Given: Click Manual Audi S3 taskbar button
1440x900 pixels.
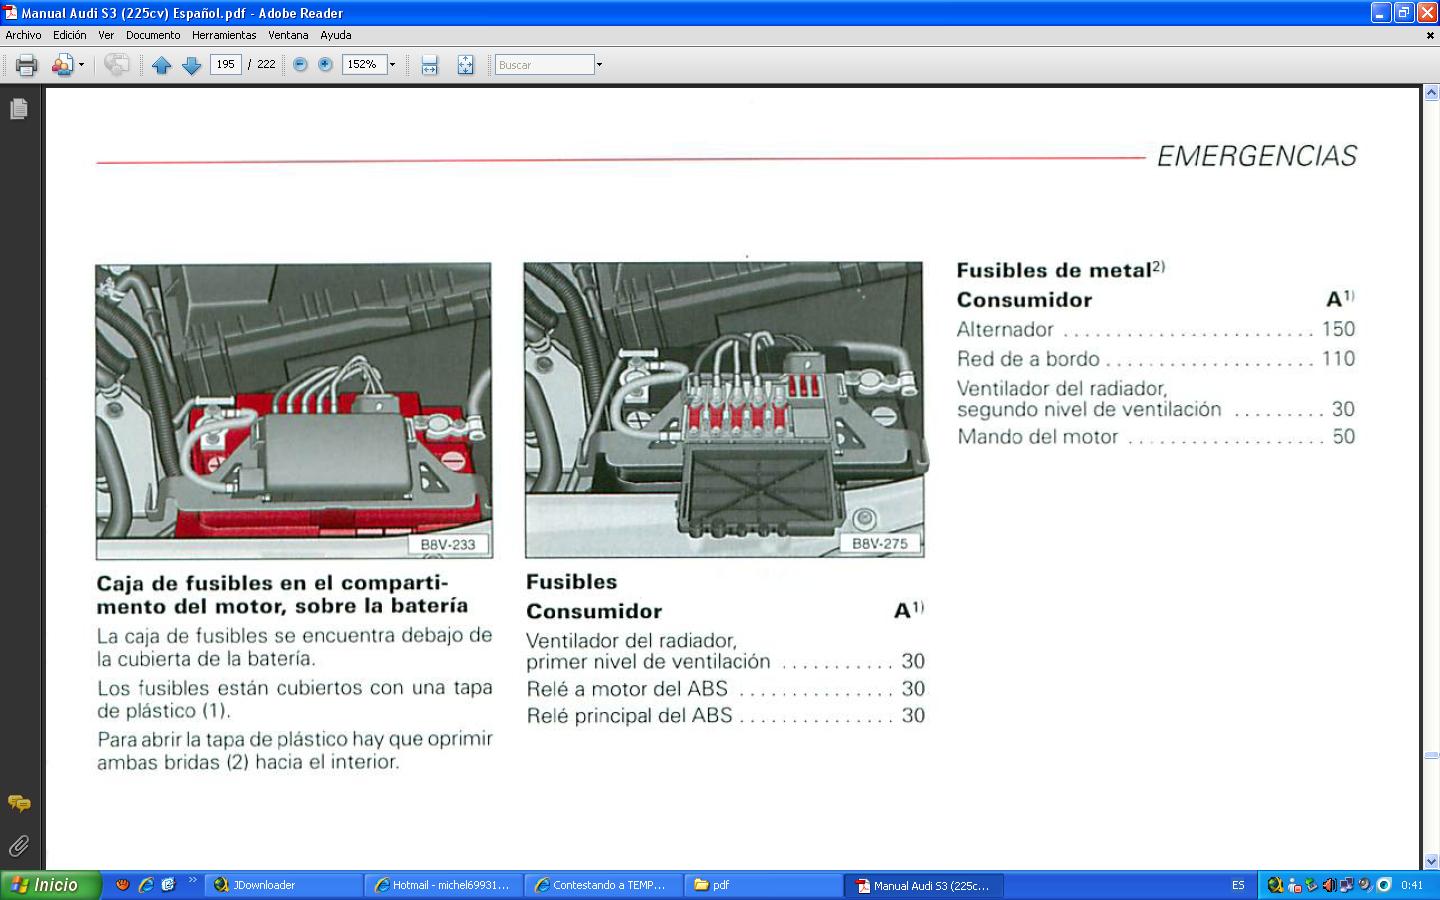Looking at the screenshot, I should [924, 885].
